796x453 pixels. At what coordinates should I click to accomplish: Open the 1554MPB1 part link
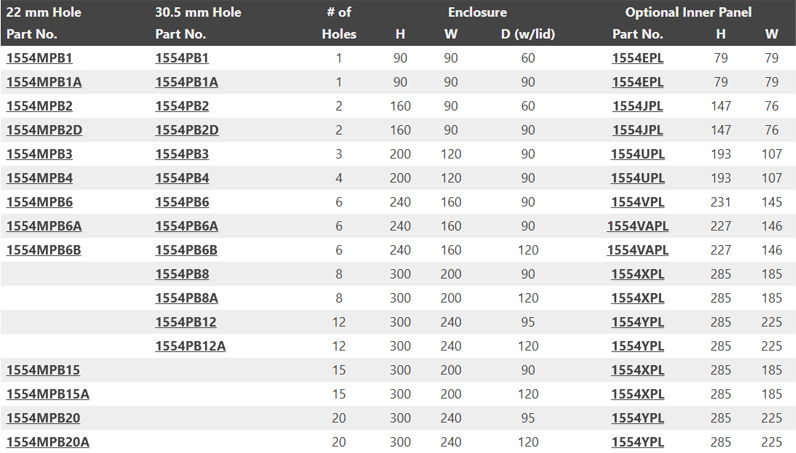click(x=39, y=58)
